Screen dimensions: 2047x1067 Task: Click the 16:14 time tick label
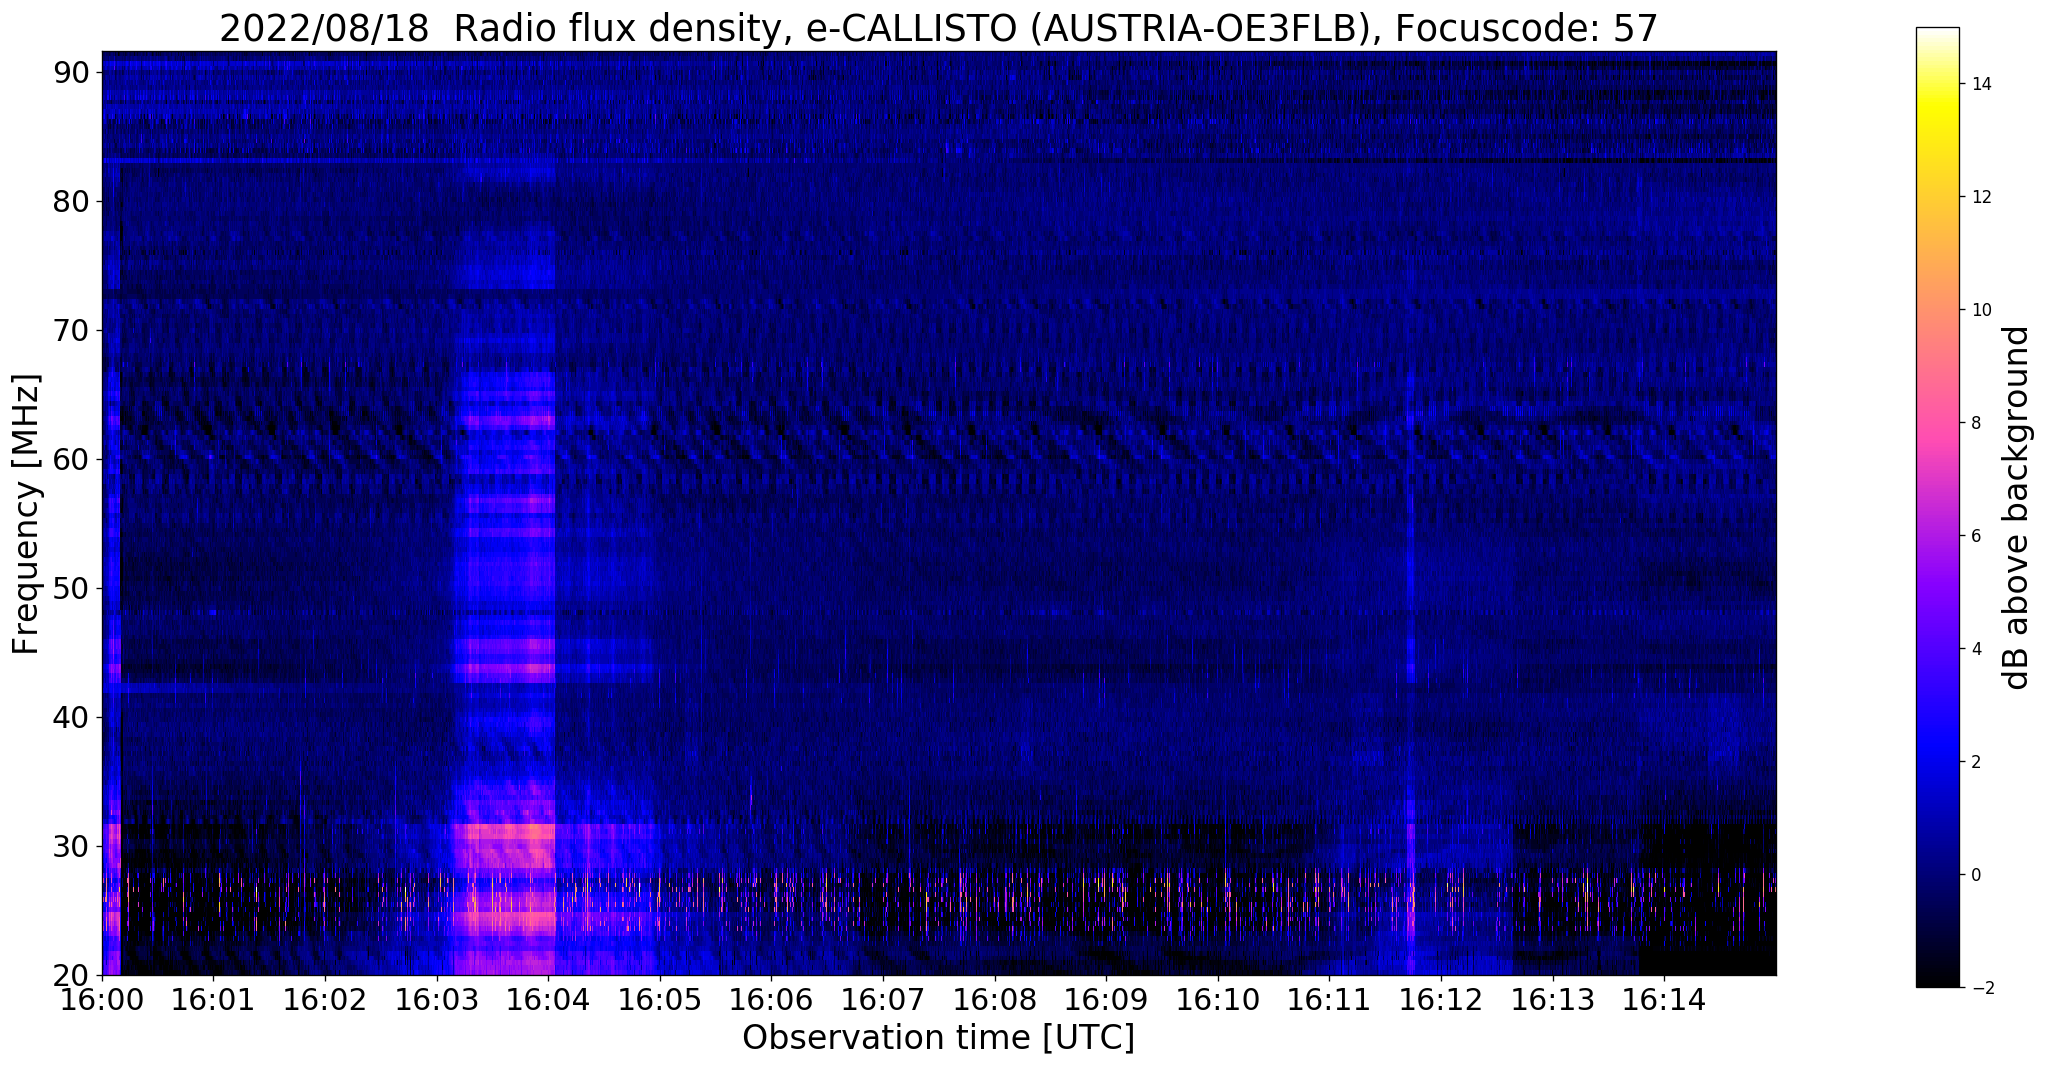pyautogui.click(x=1664, y=1000)
